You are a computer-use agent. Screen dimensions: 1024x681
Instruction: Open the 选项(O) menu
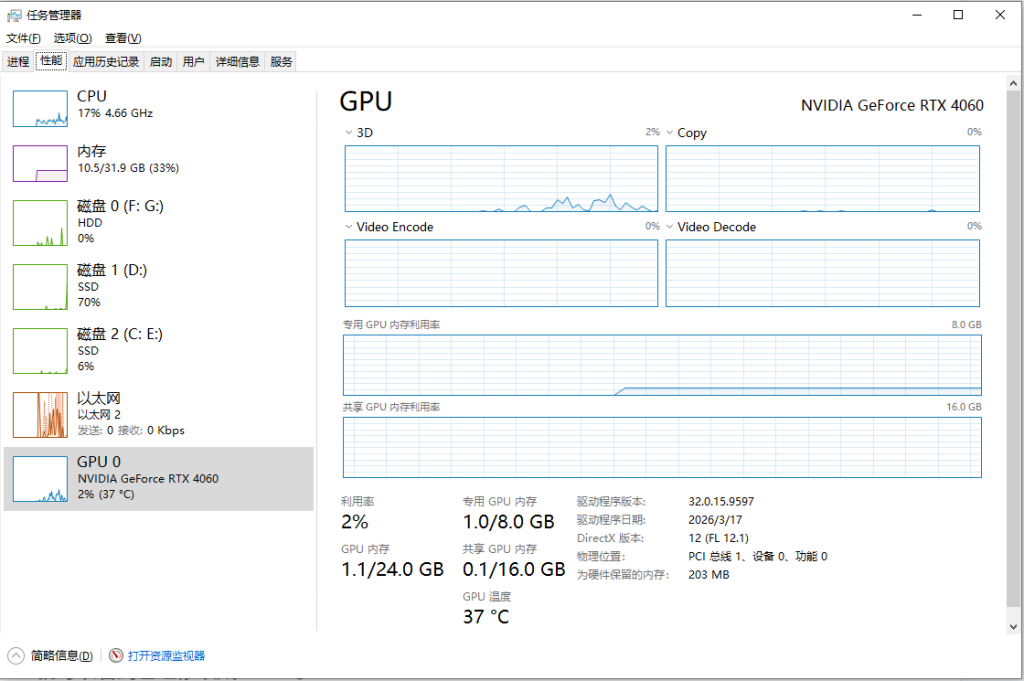tap(72, 38)
